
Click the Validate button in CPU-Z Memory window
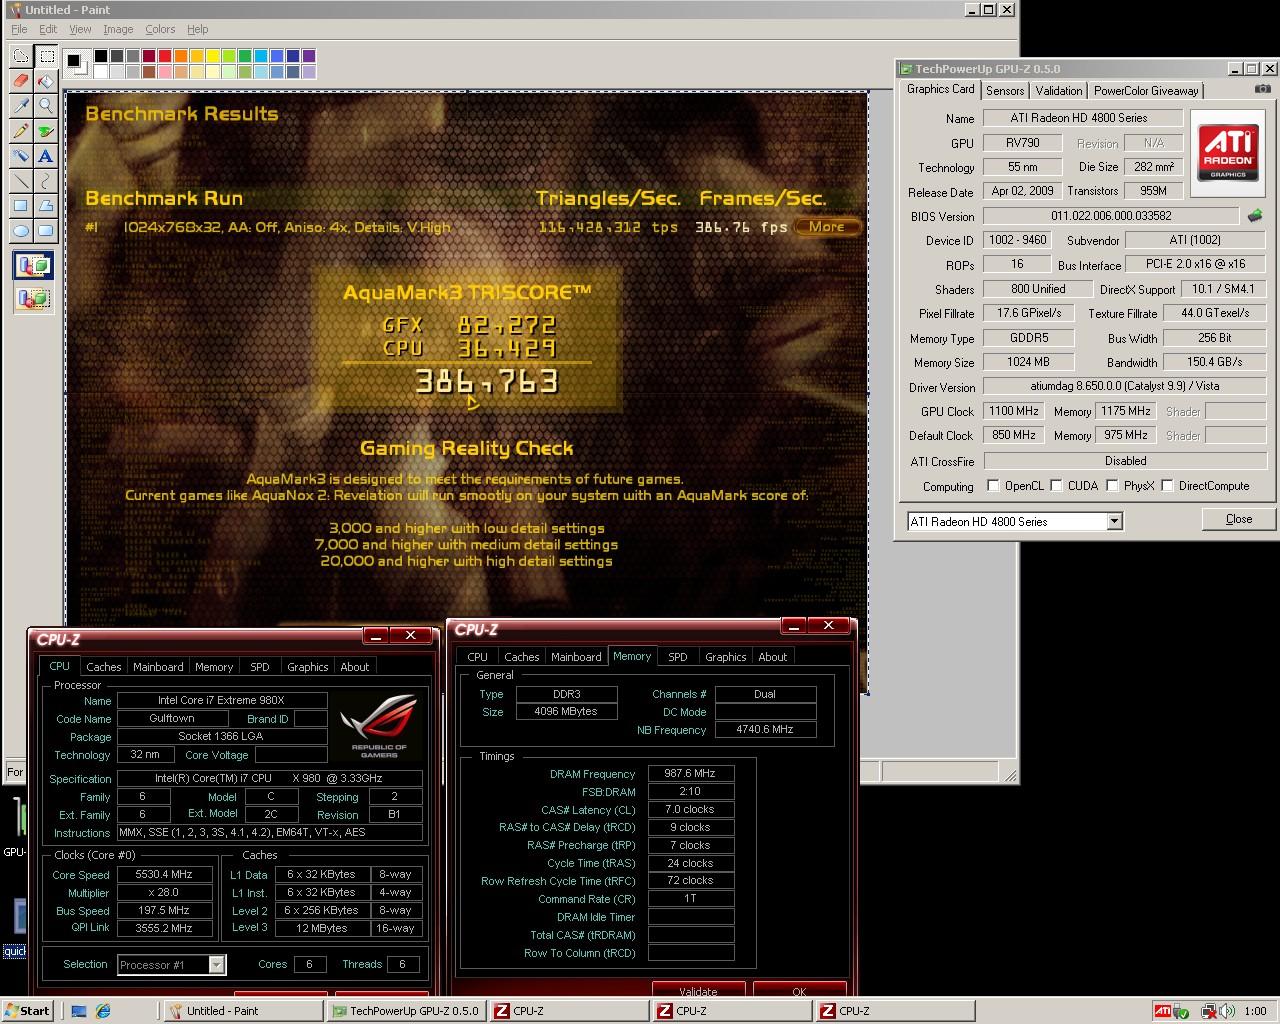pos(698,990)
